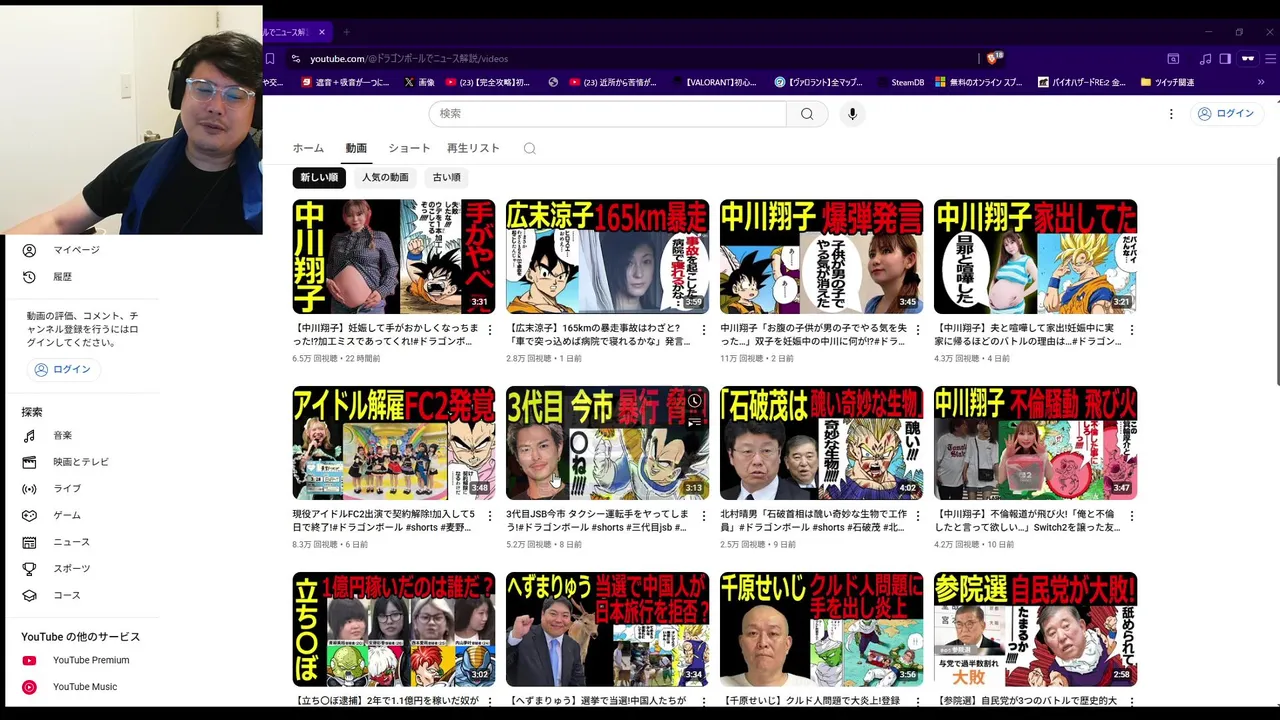Viewport: 1280px width, 720px height.
Task: Open options menu for 【中川翔子】妊娠して手がおかしく video
Action: (489, 329)
